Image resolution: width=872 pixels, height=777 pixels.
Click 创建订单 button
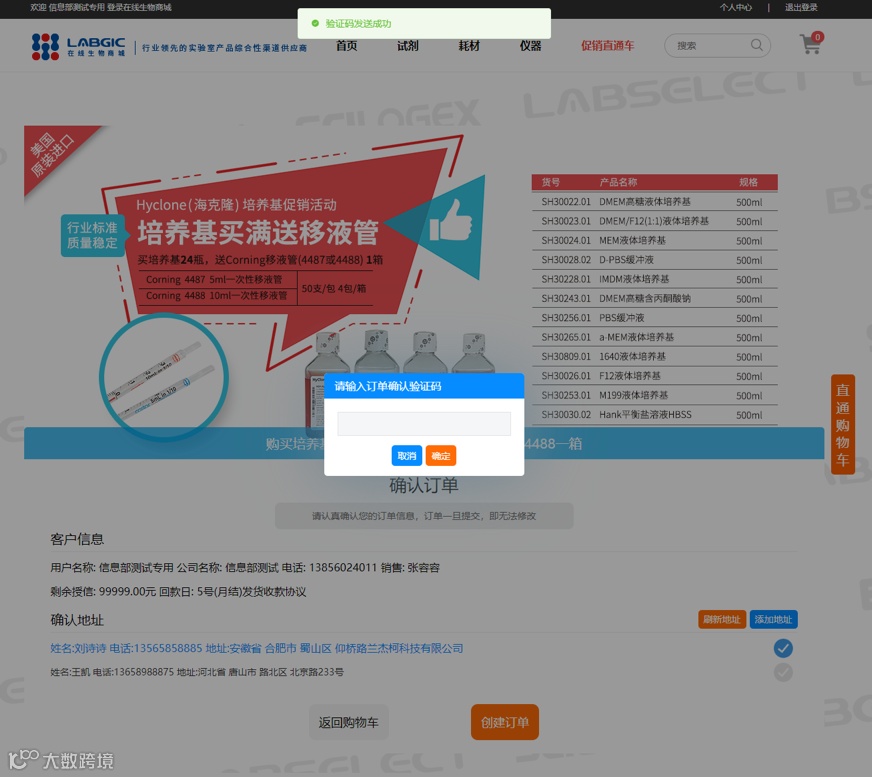(x=505, y=722)
